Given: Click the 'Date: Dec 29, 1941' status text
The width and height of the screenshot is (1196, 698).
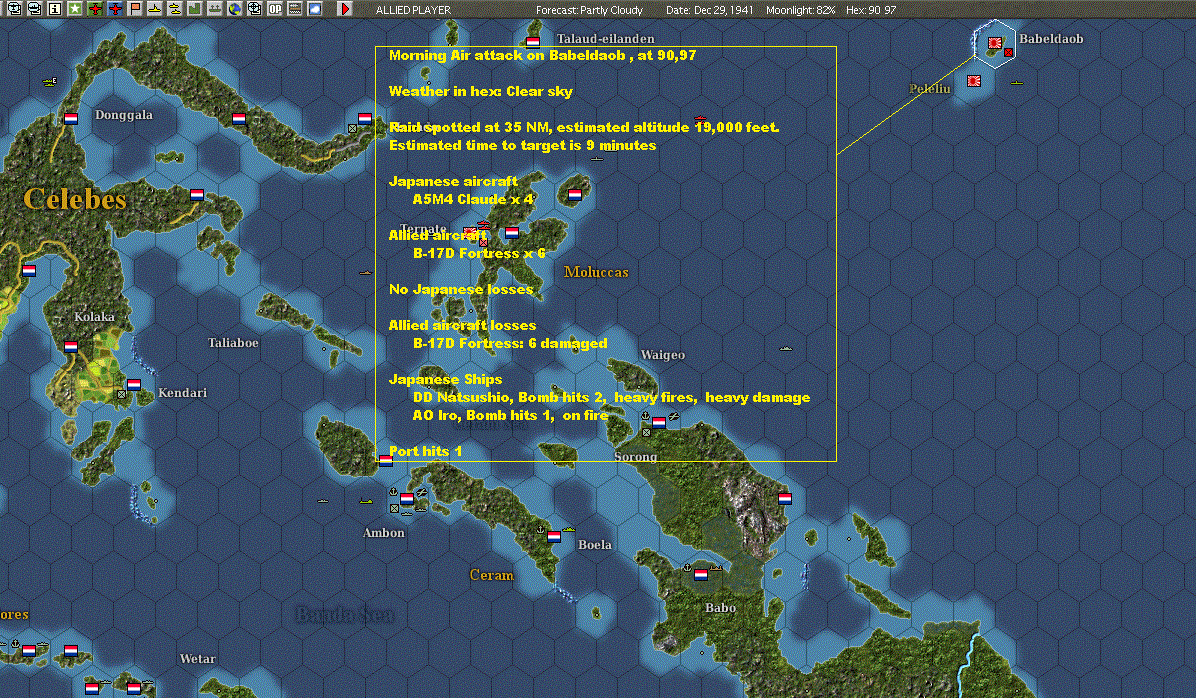Looking at the screenshot, I should click(709, 10).
